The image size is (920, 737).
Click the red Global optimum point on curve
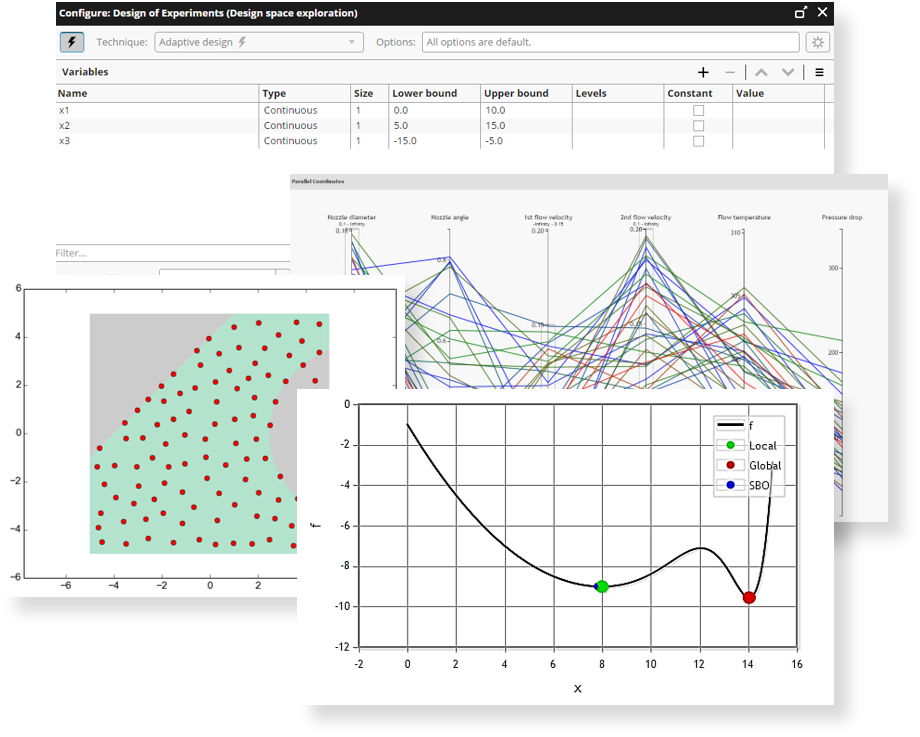(749, 598)
